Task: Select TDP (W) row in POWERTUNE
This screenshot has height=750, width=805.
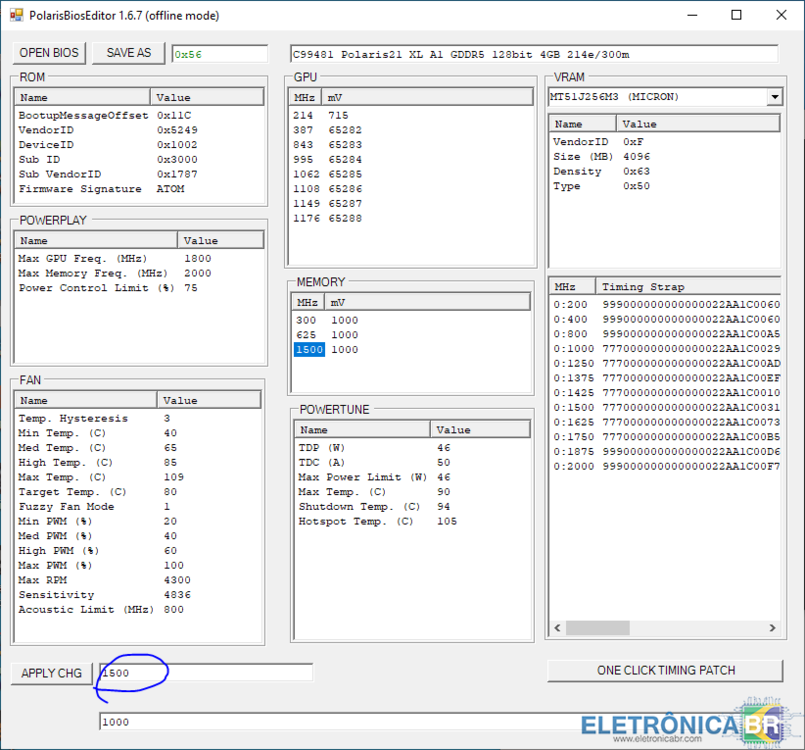Action: [x=323, y=448]
